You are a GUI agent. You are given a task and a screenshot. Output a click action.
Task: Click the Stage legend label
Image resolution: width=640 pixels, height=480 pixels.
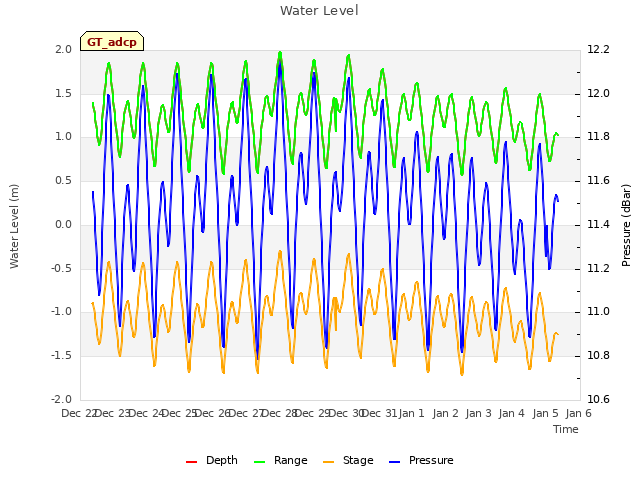coord(358,460)
